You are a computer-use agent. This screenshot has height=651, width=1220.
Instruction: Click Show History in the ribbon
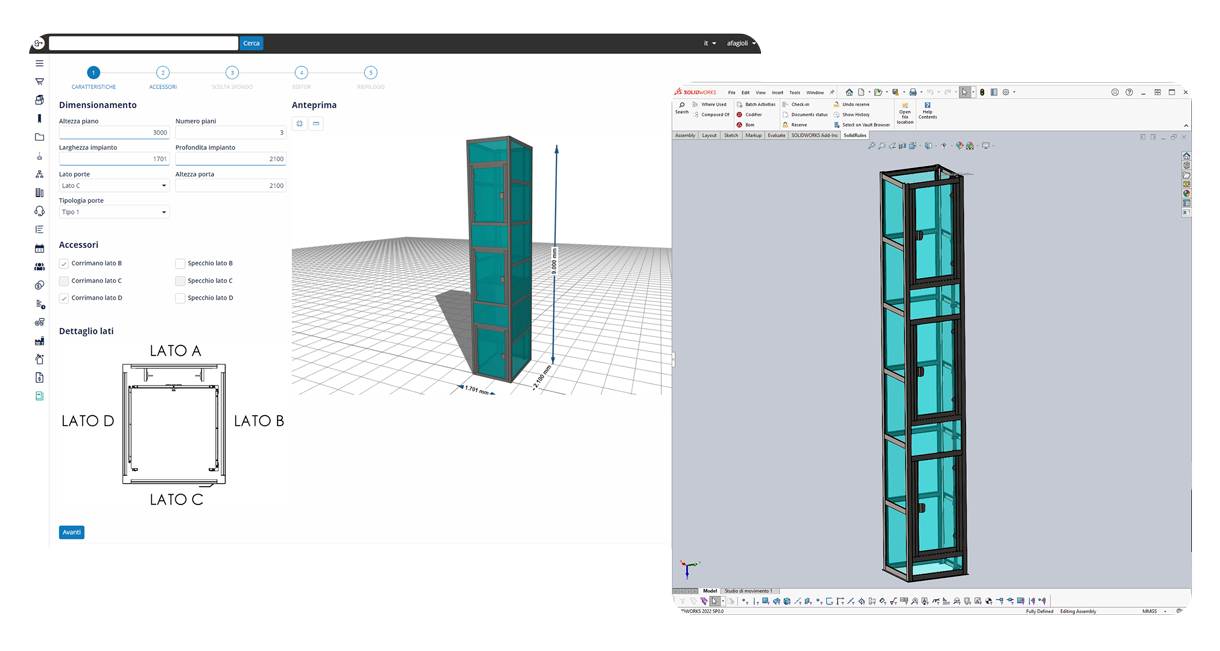click(x=851, y=114)
